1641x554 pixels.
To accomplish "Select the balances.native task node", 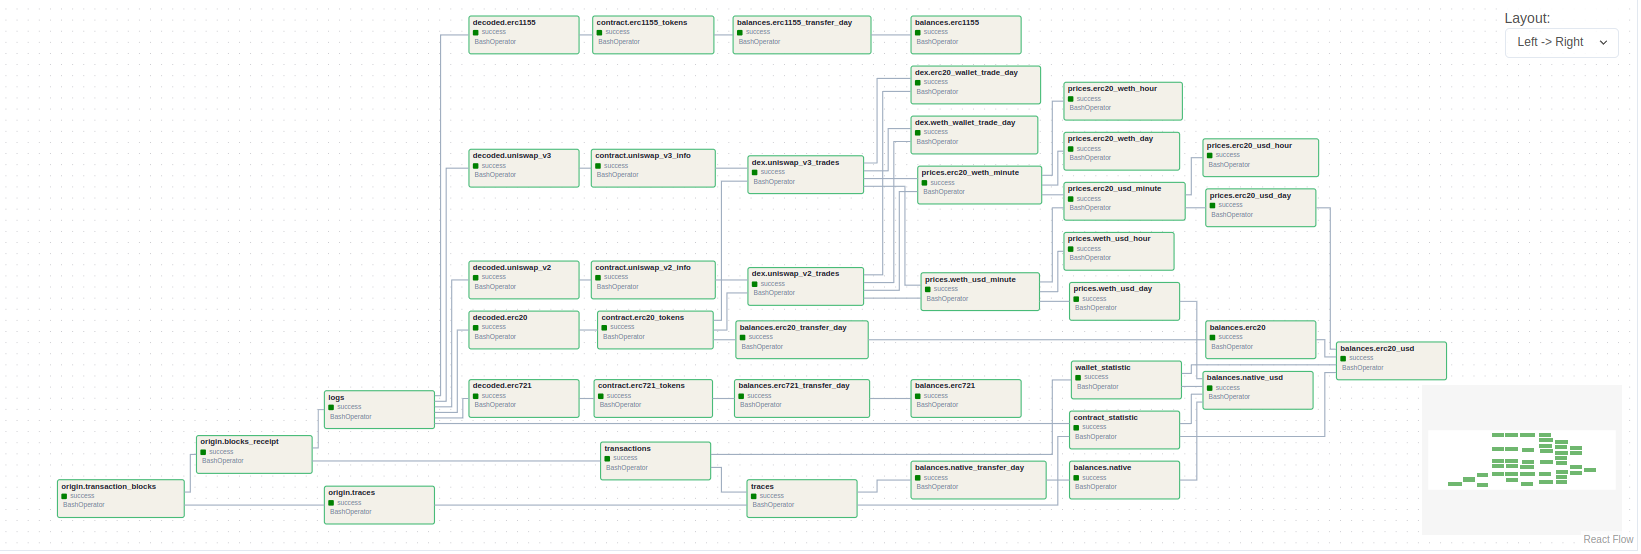I will [1125, 480].
